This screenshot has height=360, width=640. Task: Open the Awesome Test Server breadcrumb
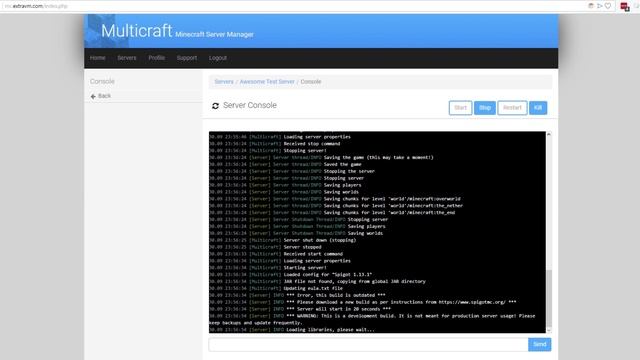coord(267,82)
